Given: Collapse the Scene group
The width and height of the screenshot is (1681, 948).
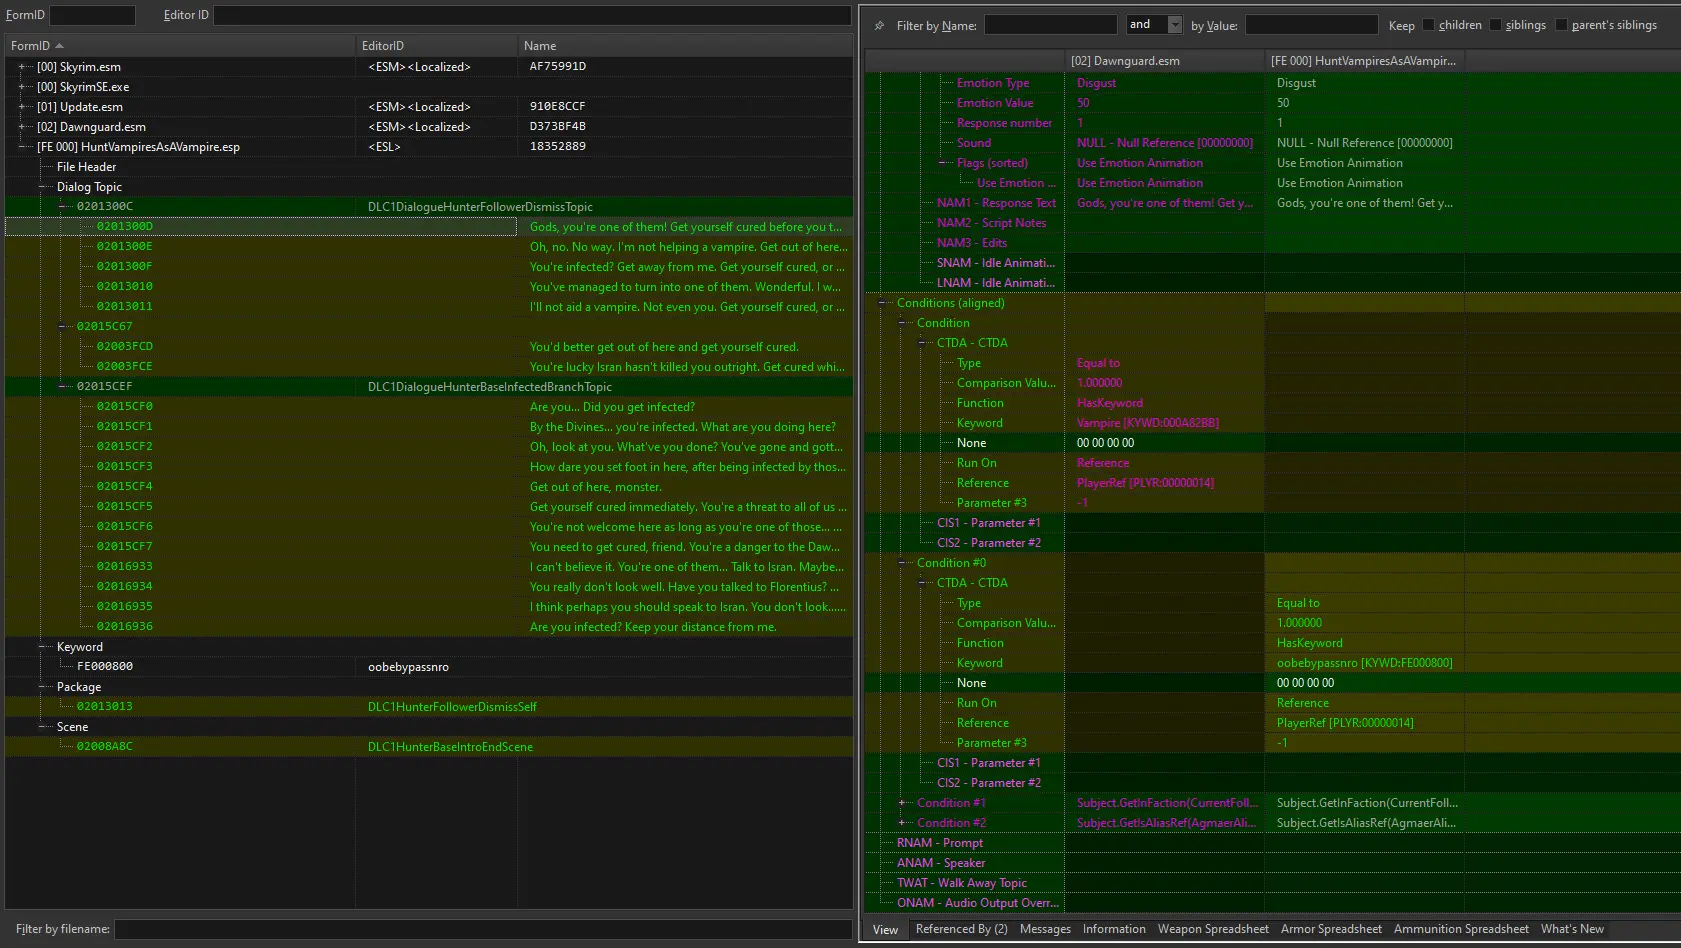Looking at the screenshot, I should 41,727.
